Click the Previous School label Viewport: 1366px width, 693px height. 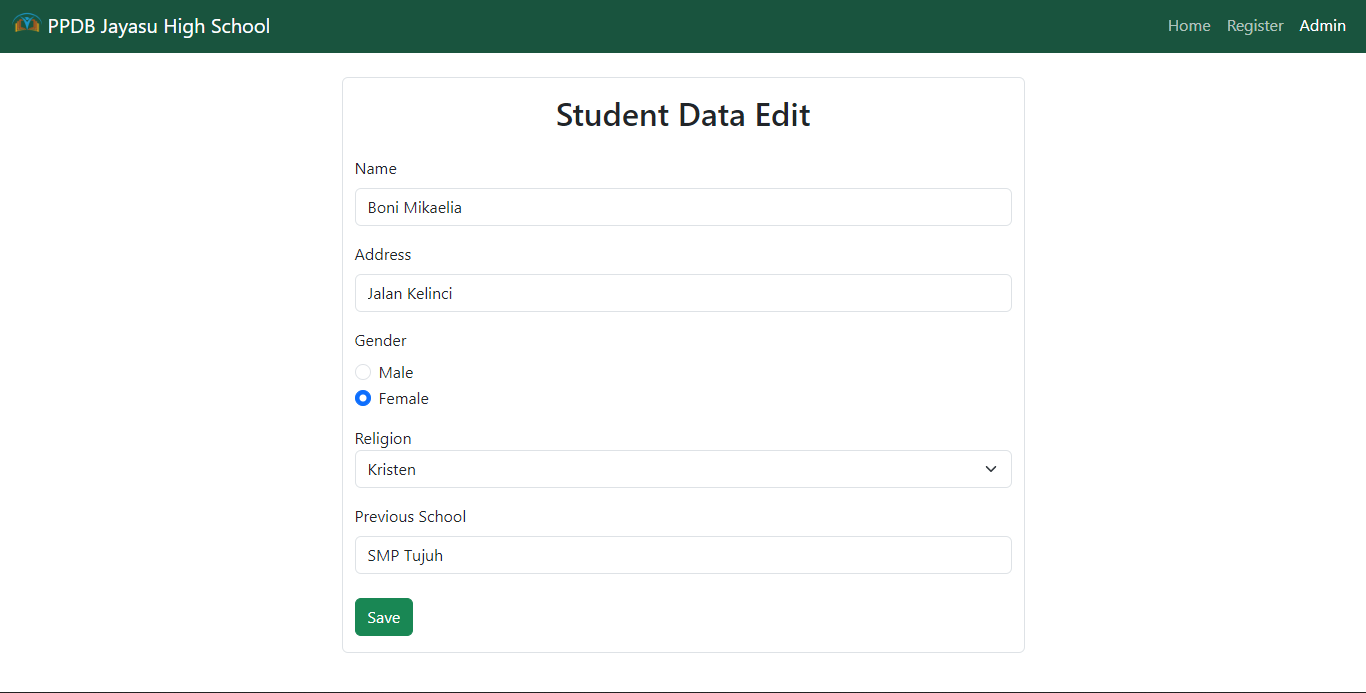[411, 517]
